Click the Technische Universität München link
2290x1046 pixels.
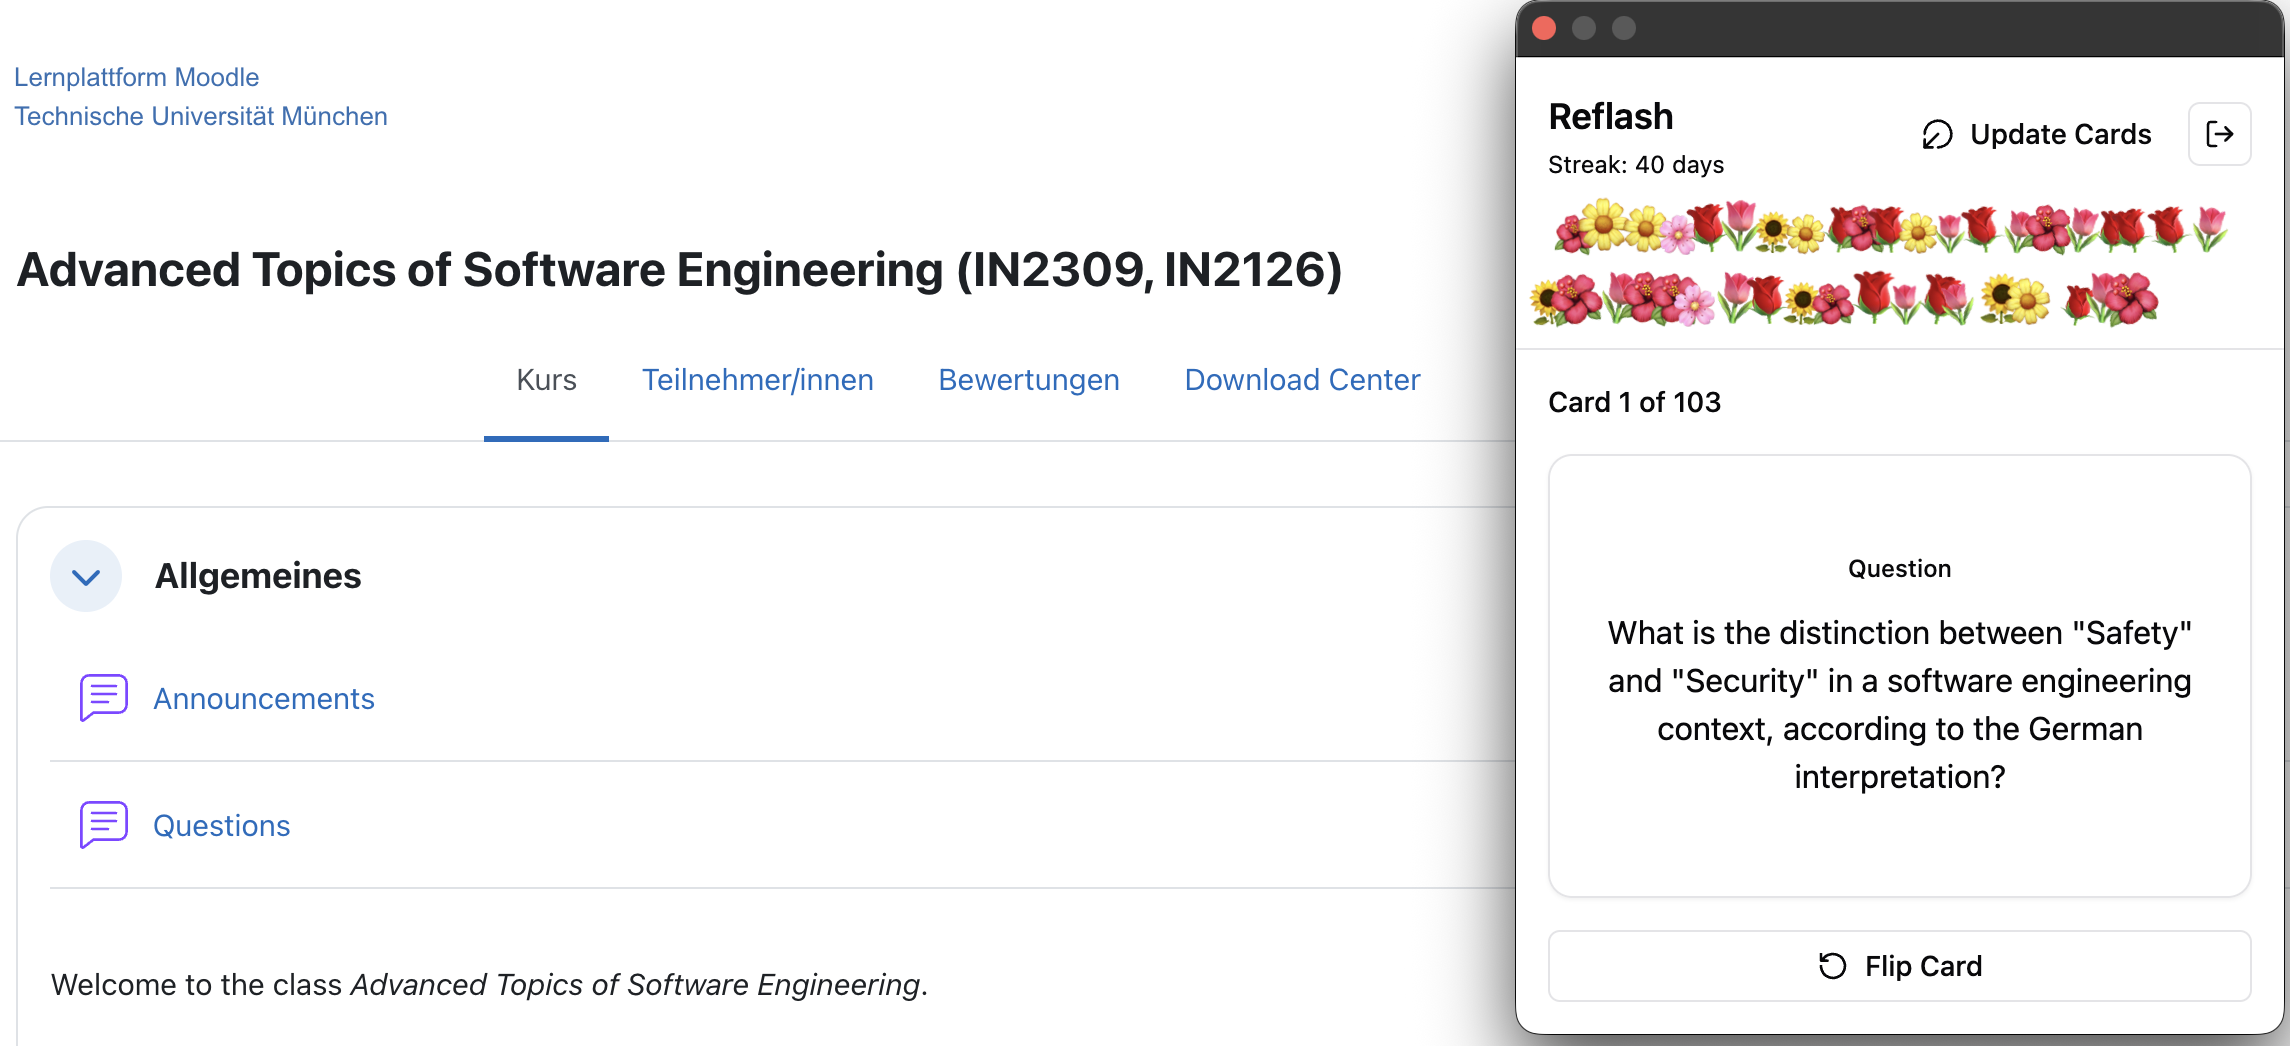coord(201,116)
